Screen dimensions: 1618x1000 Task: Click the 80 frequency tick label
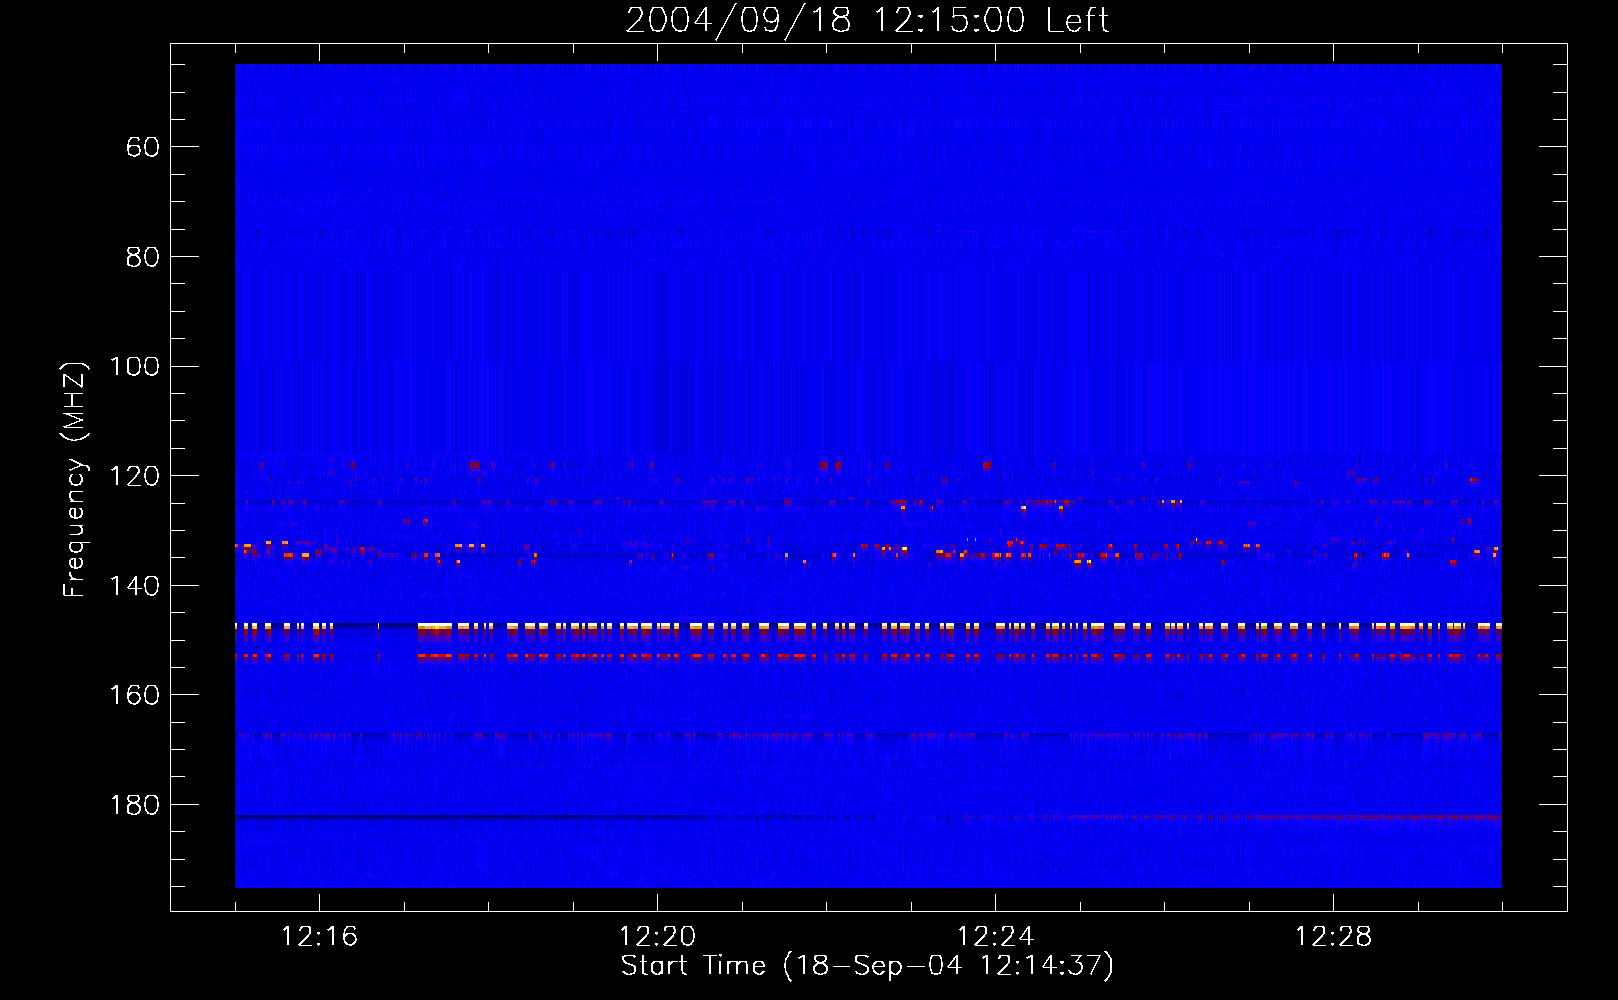click(143, 257)
